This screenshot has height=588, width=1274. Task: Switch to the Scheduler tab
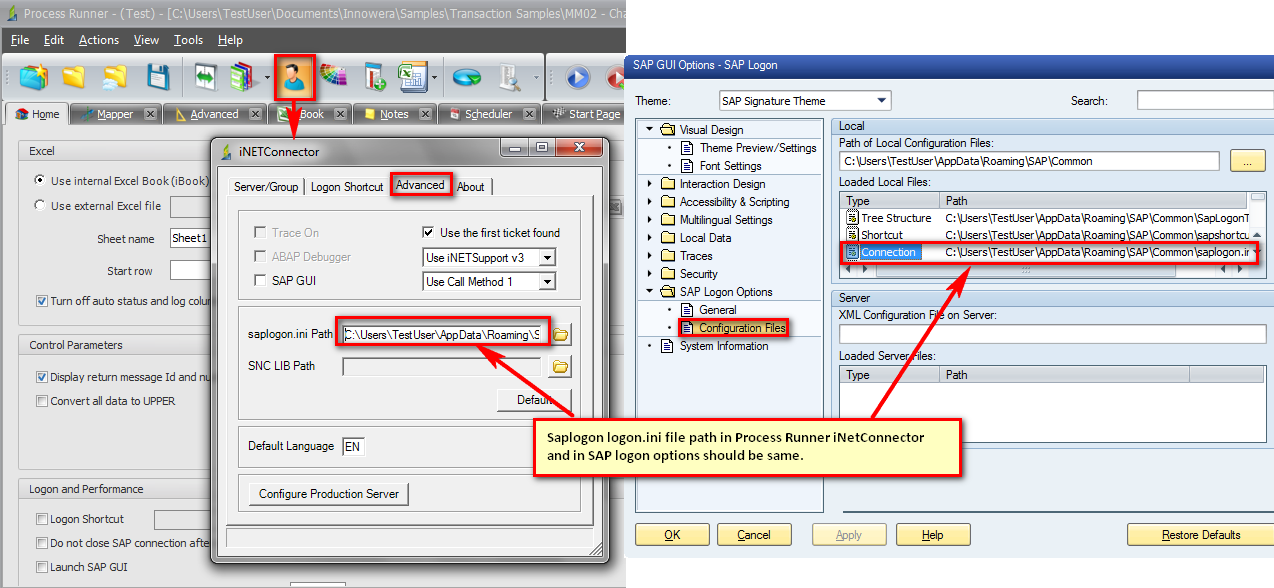[488, 113]
